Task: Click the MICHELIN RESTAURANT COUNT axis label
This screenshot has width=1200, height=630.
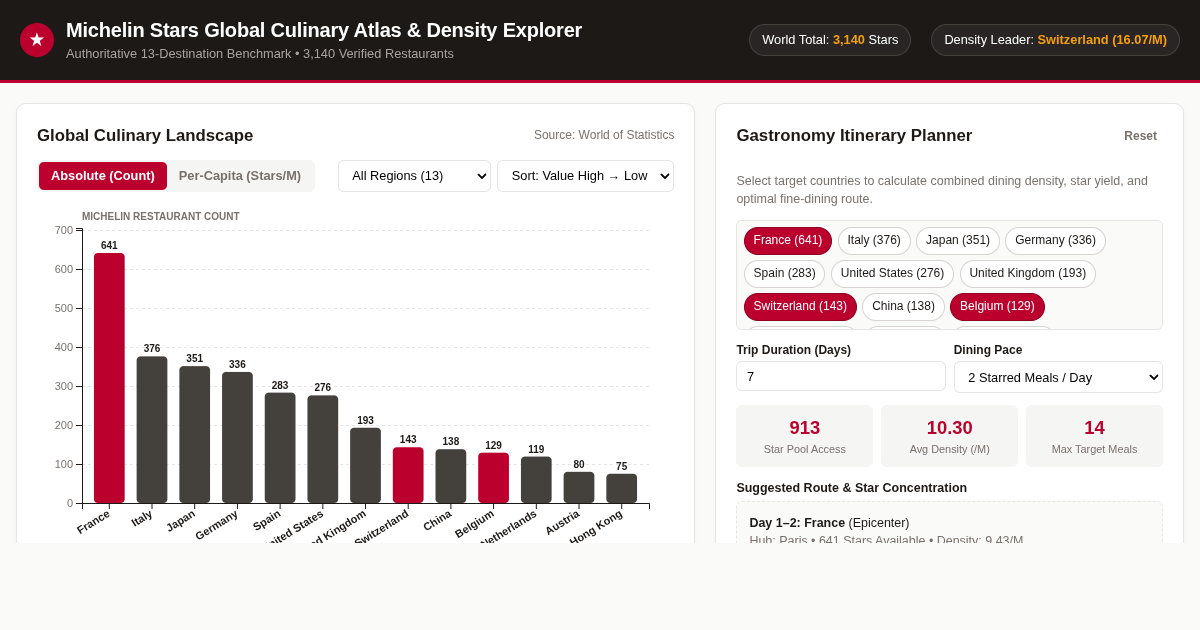Action: (161, 217)
